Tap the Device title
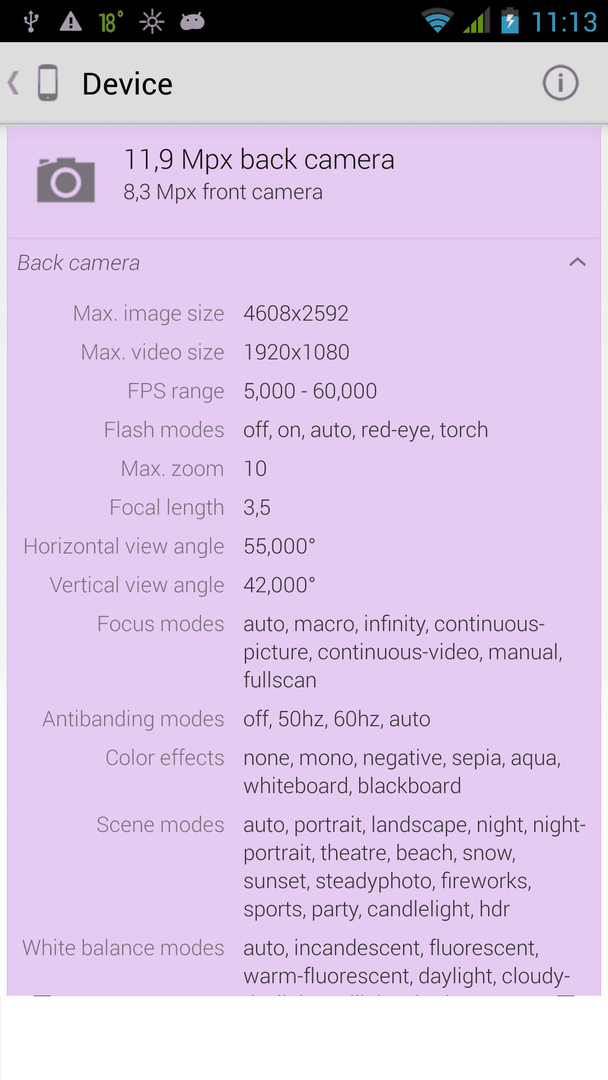The width and height of the screenshot is (608, 1080). click(x=127, y=84)
